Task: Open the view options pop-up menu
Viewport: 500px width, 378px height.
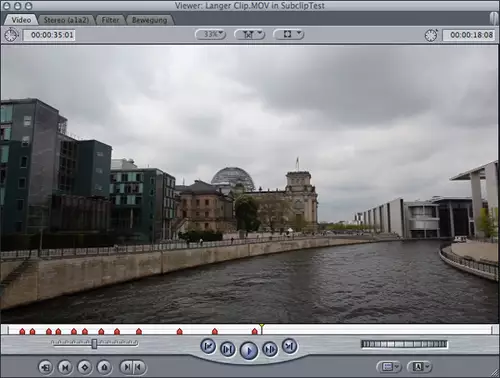Action: pos(289,34)
